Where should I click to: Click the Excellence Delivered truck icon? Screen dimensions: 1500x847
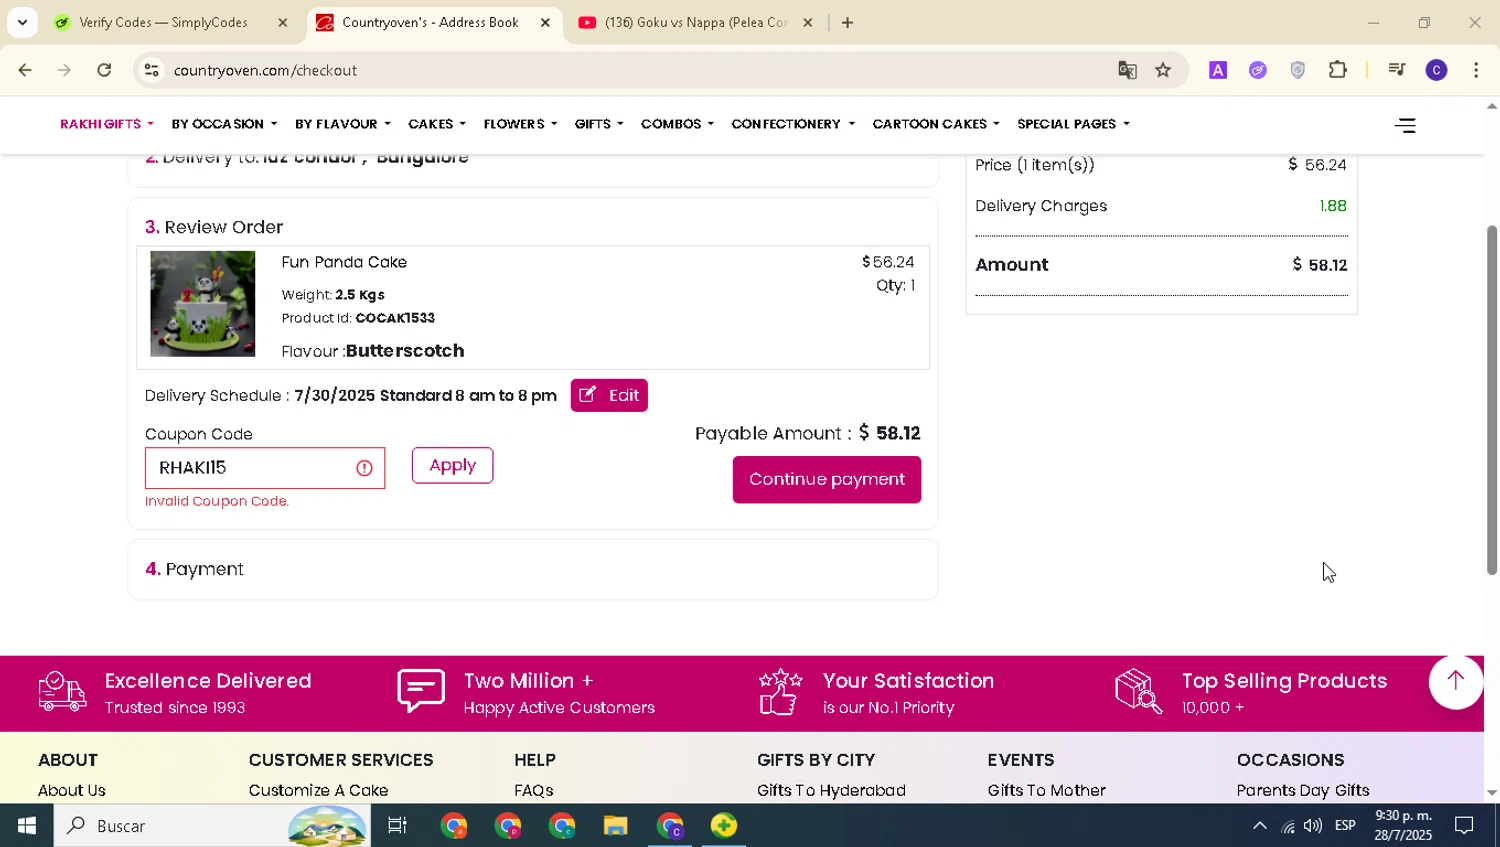coord(62,692)
